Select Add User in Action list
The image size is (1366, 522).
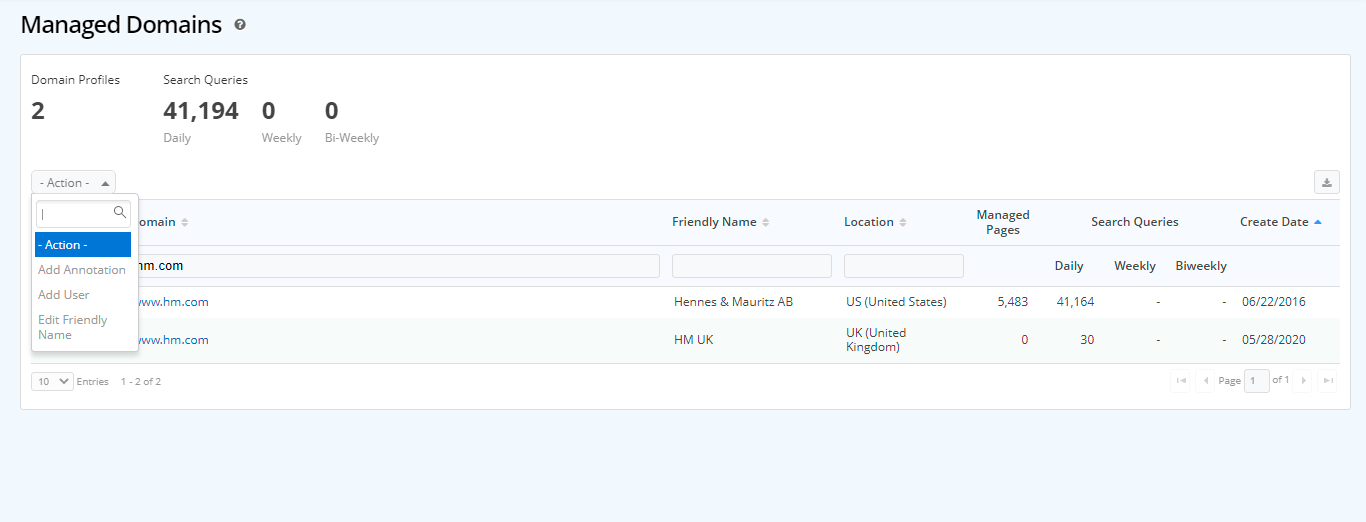coord(64,295)
